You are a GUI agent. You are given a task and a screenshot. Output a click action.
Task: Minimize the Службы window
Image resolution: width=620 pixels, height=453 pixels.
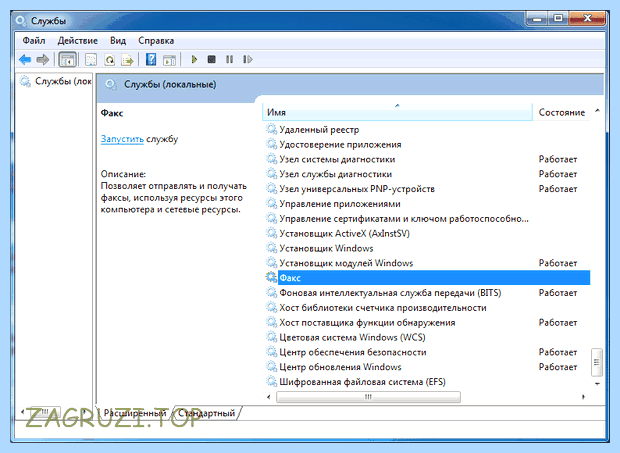(x=538, y=19)
